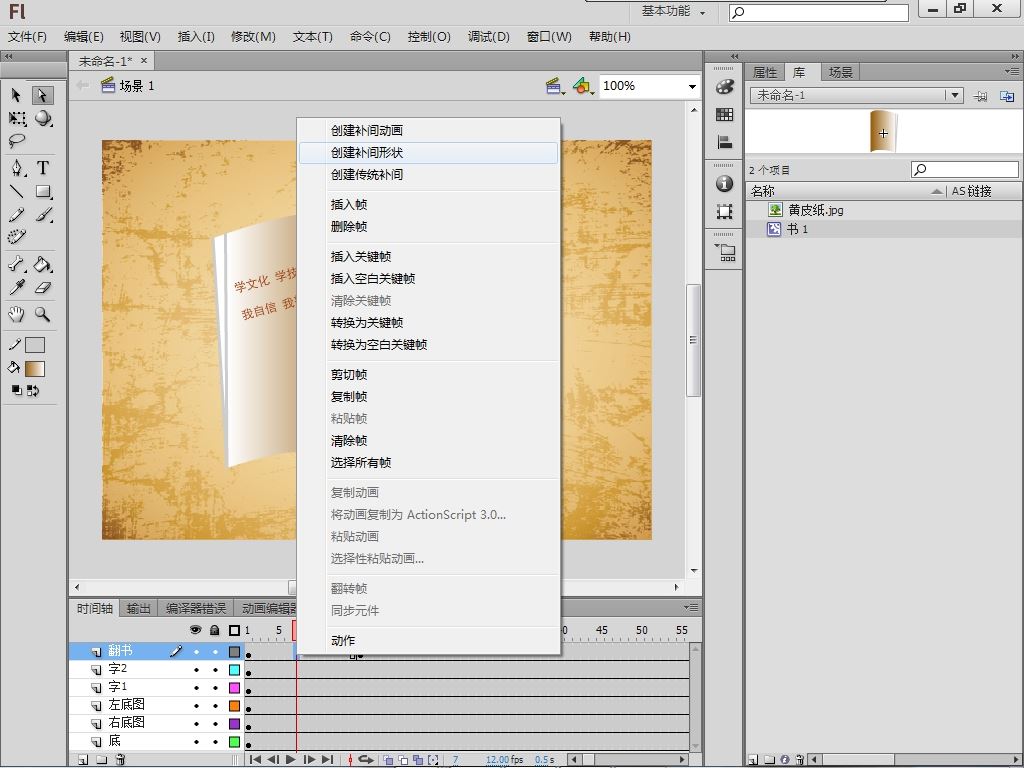
Task: Expand the library document dropdown 未命名-1
Action: pyautogui.click(x=955, y=95)
